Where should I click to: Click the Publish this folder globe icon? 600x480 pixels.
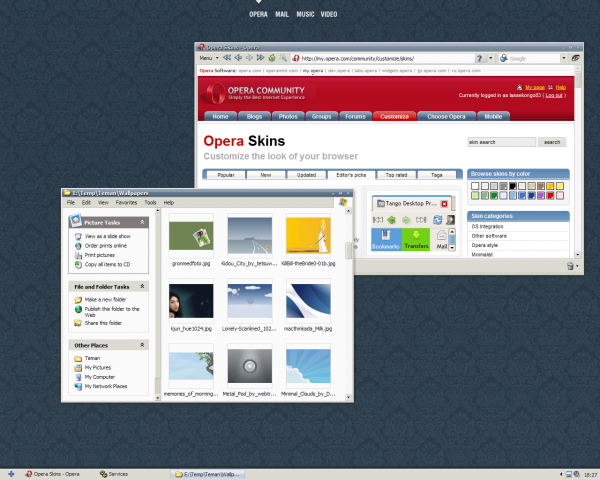(78, 309)
